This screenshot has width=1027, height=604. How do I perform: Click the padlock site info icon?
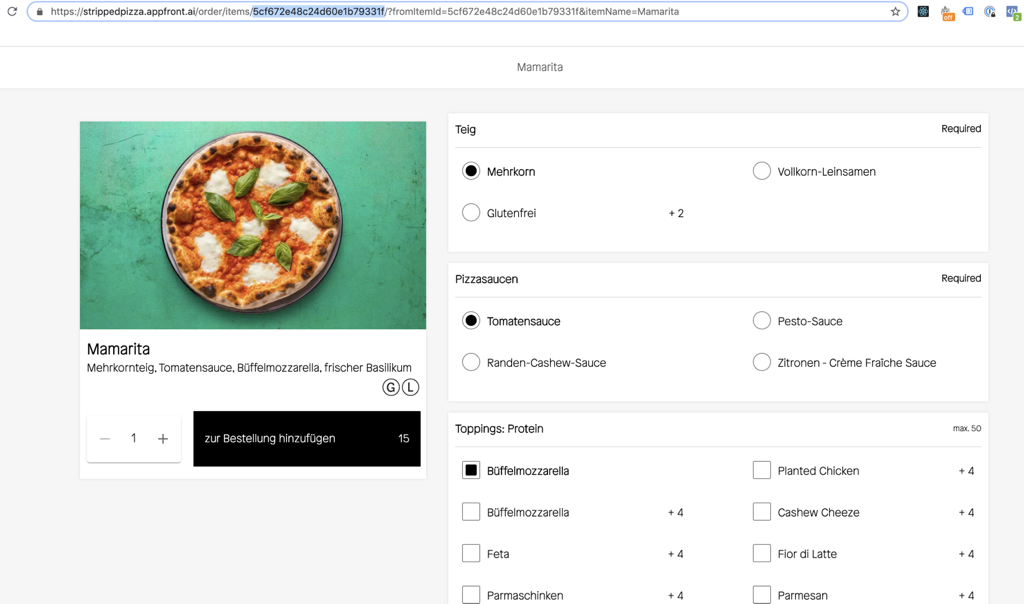39,12
